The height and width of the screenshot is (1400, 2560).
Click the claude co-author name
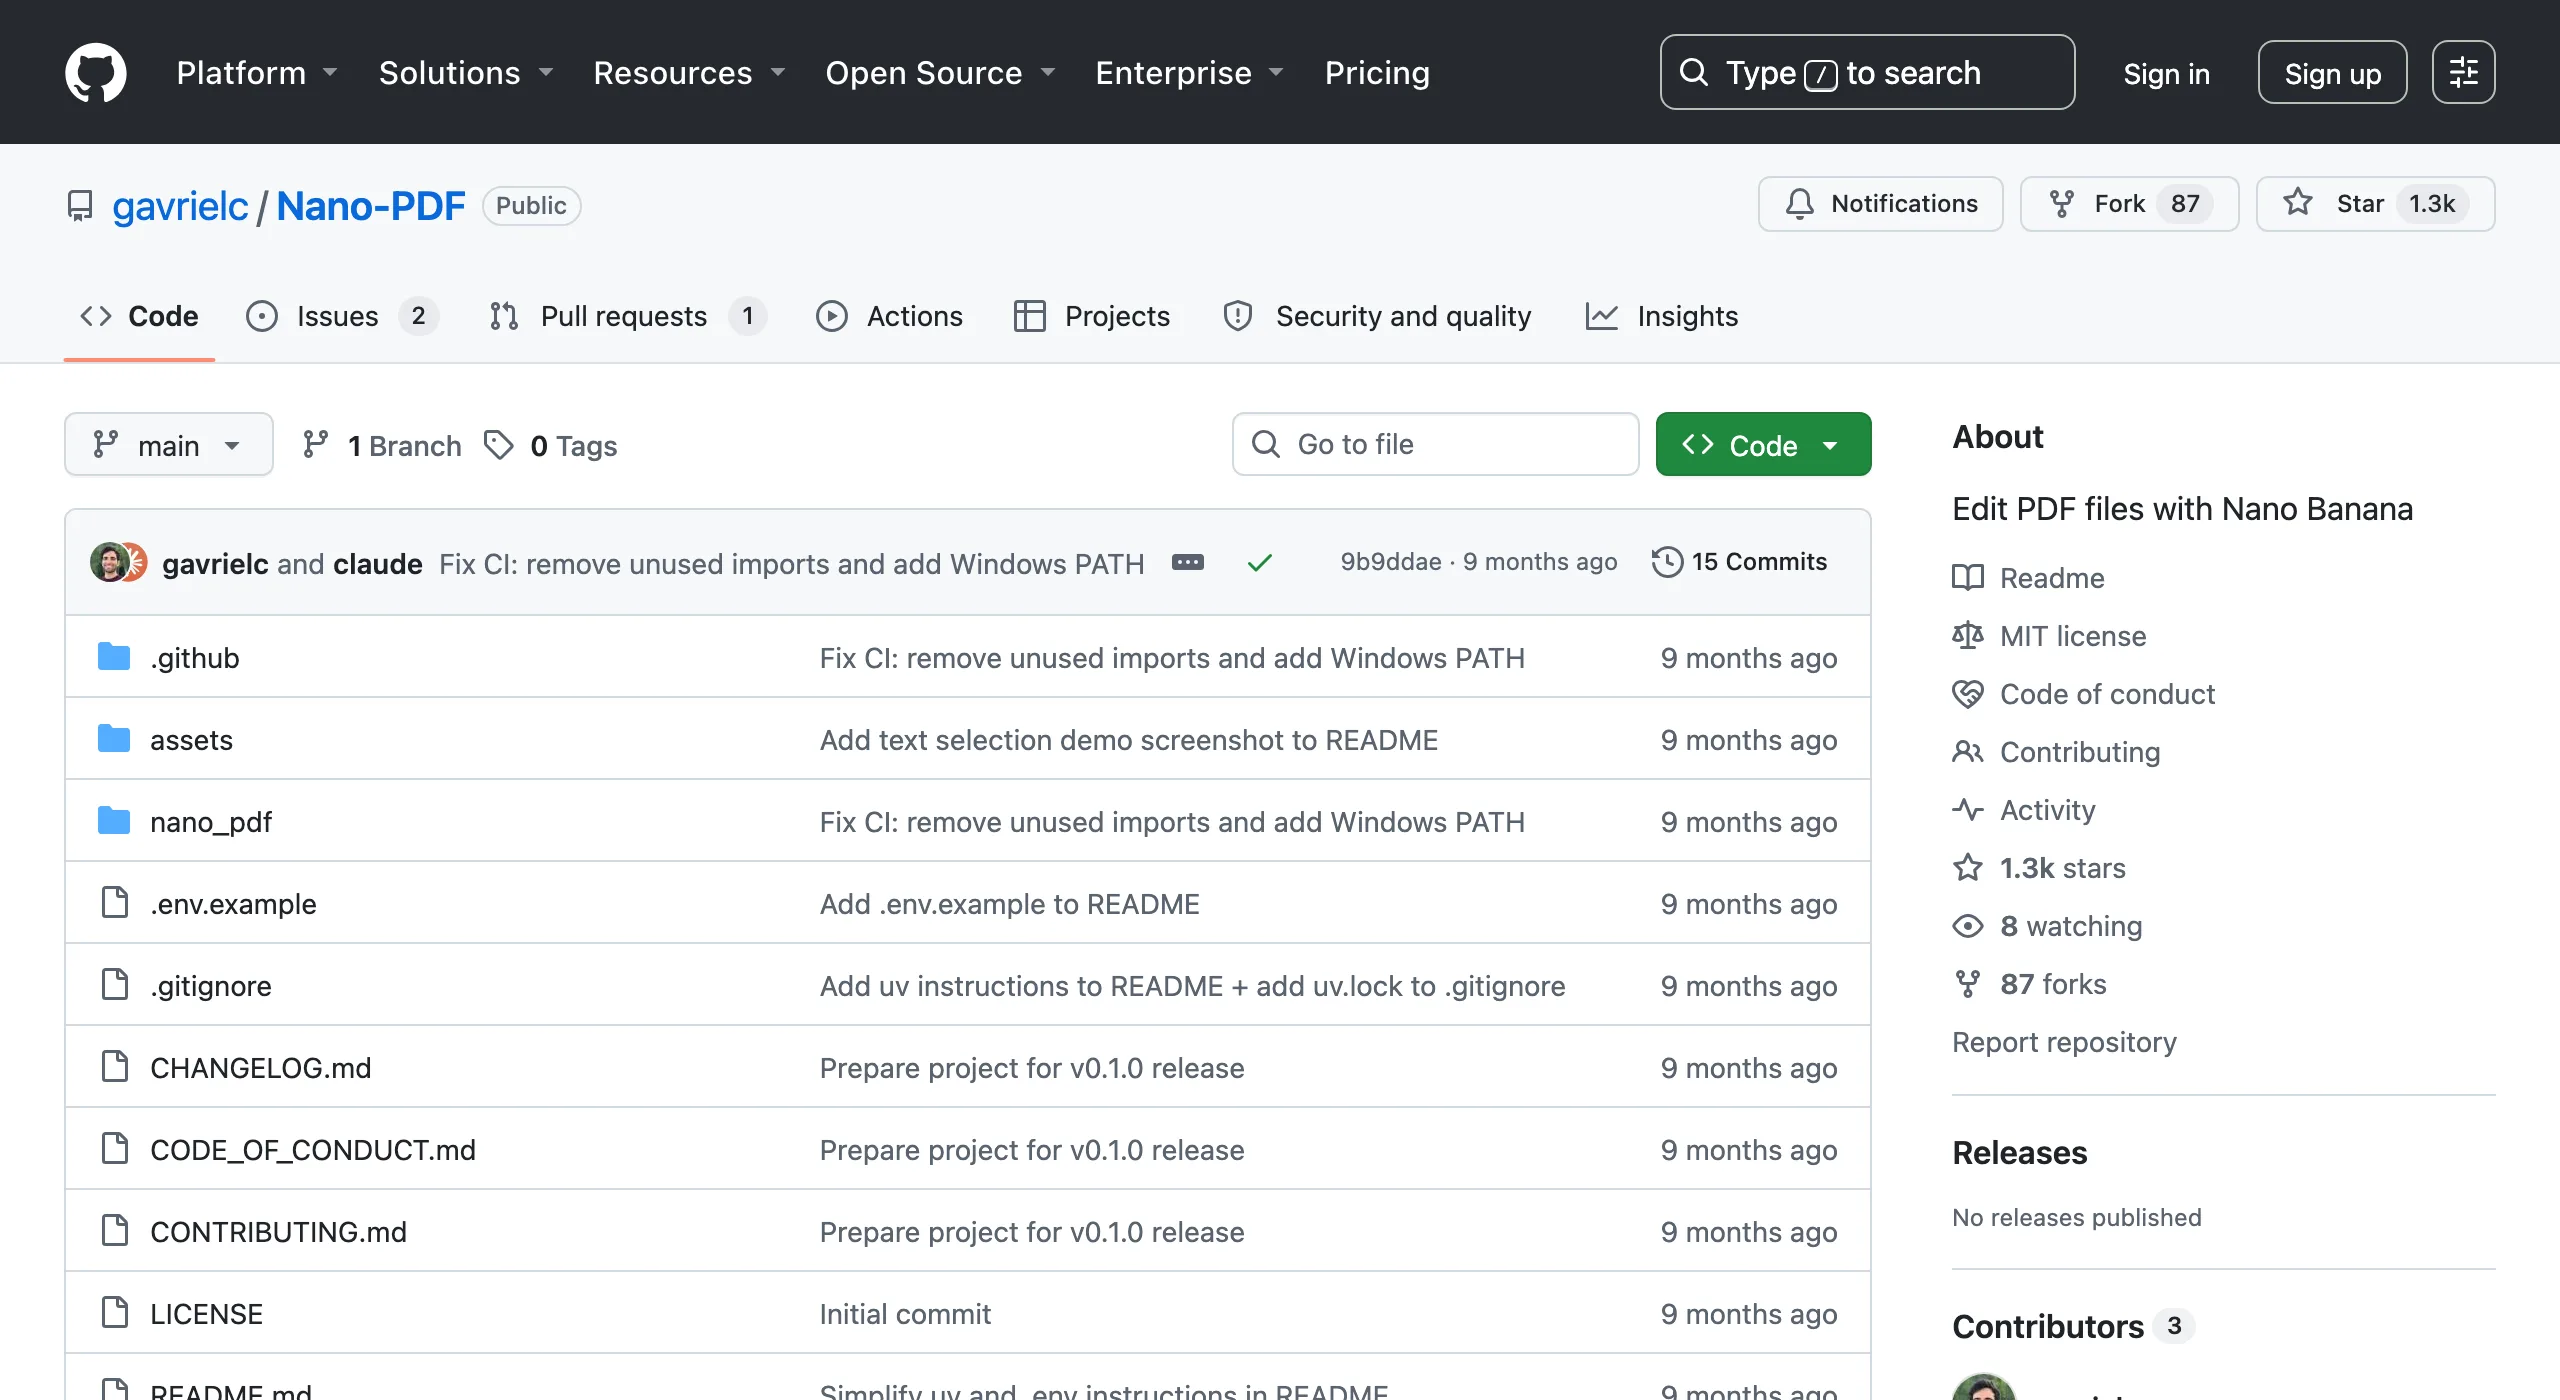[x=377, y=564]
